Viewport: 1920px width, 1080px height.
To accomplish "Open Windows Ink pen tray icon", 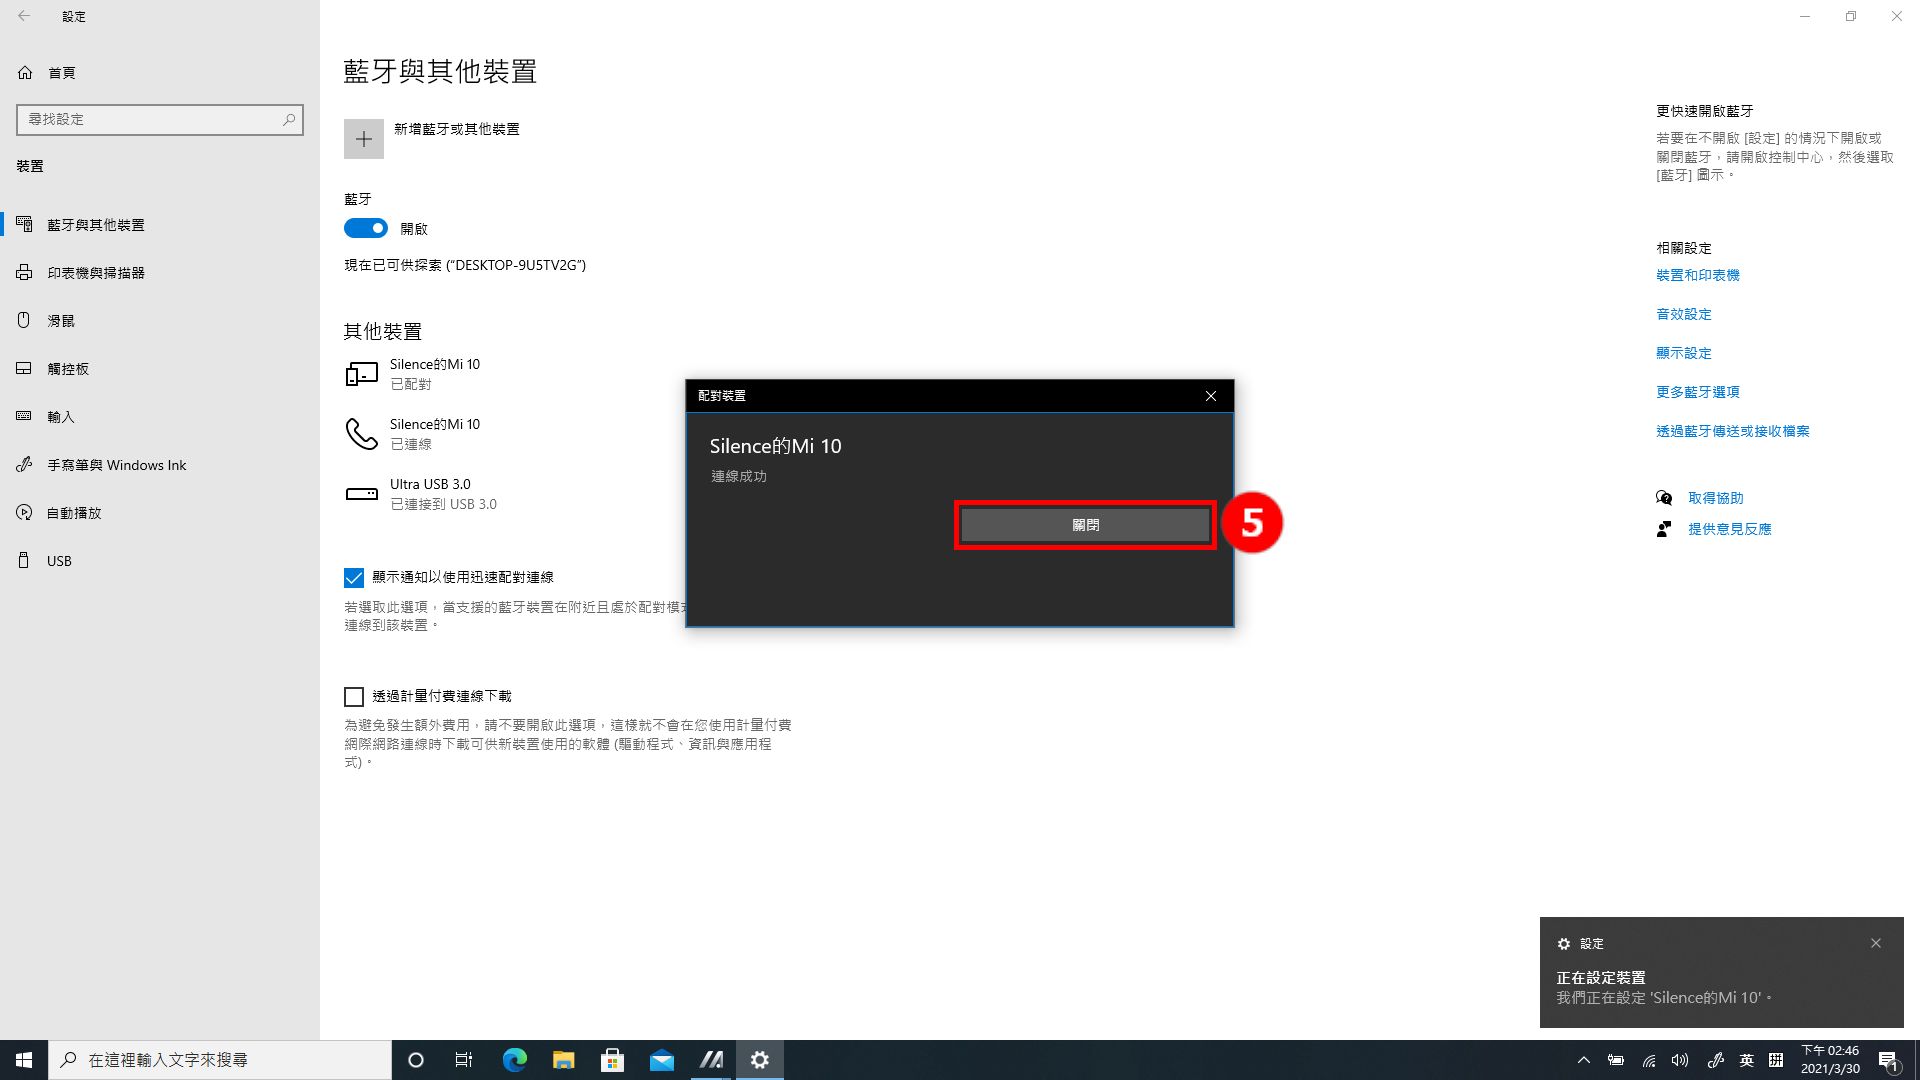I will coord(1715,1060).
